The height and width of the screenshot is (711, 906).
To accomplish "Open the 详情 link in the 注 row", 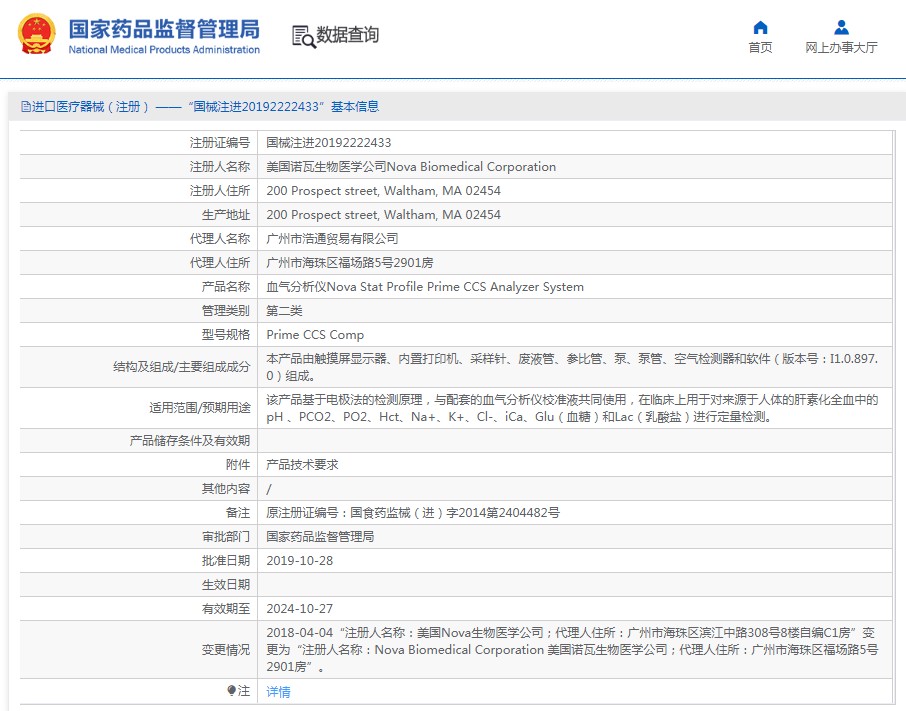I will 279,691.
